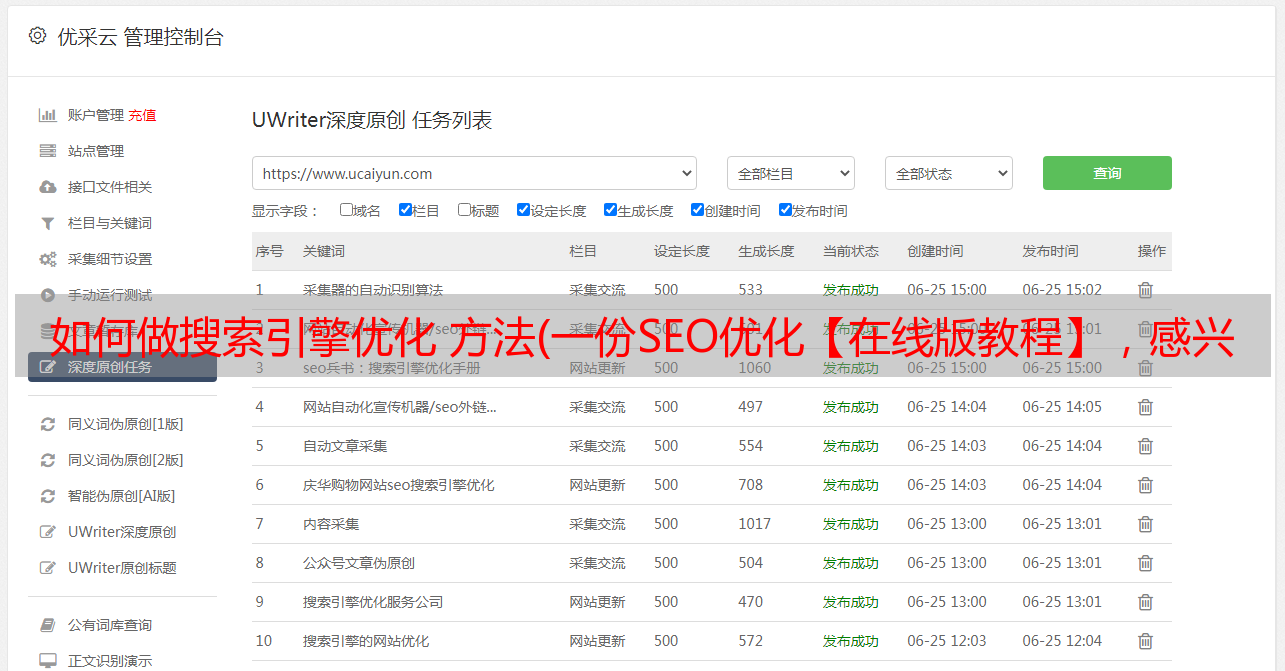Open the 全部状态 dropdown
Screen dimensions: 1285x671
pyautogui.click(x=949, y=173)
